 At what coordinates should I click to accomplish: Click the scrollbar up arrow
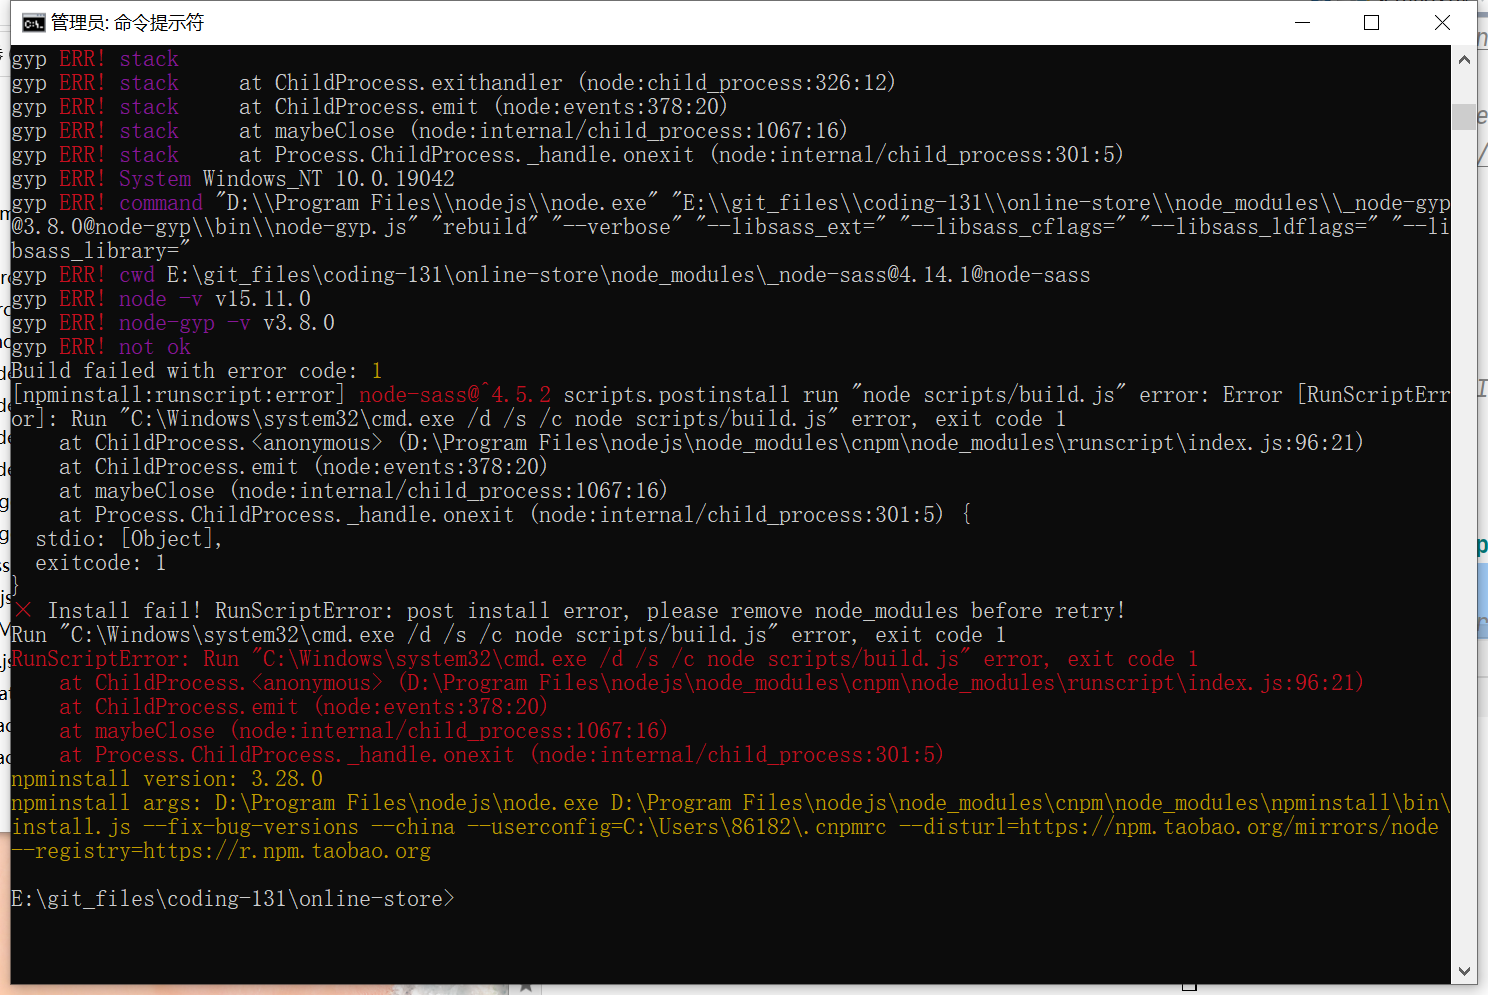(1464, 60)
